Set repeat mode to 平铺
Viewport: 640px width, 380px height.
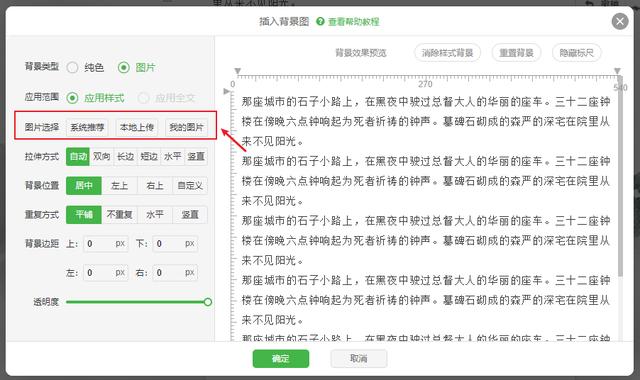click(84, 215)
